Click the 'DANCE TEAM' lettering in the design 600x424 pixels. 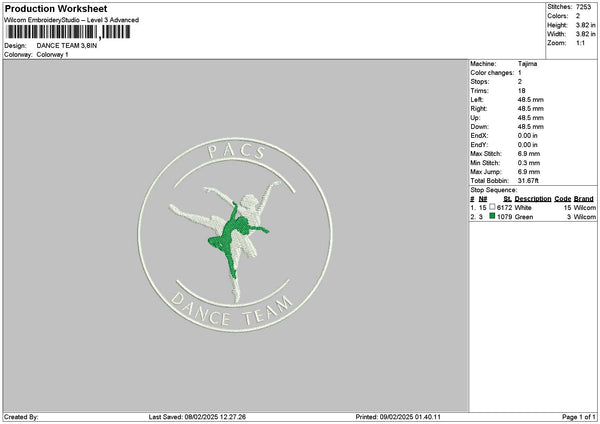232,310
